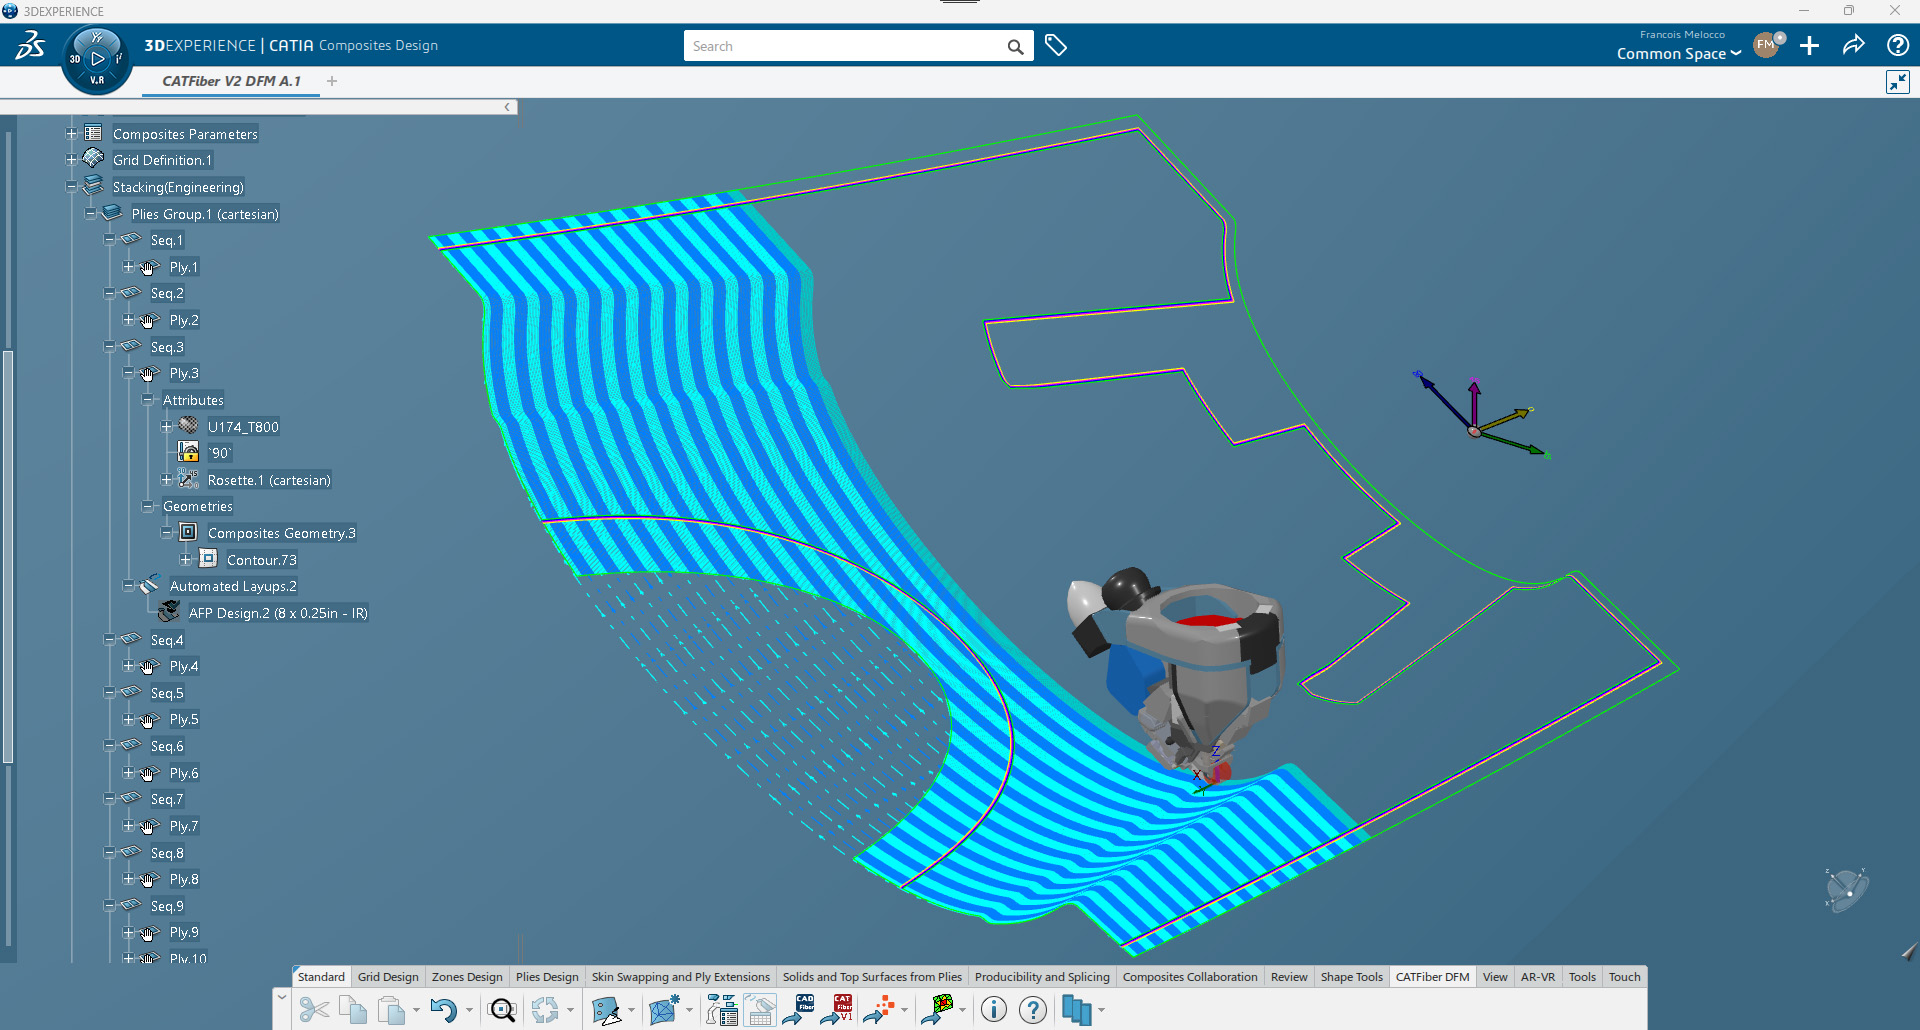The width and height of the screenshot is (1920, 1030).
Task: Toggle the highlighted table grid toolbar icon
Action: (760, 1011)
